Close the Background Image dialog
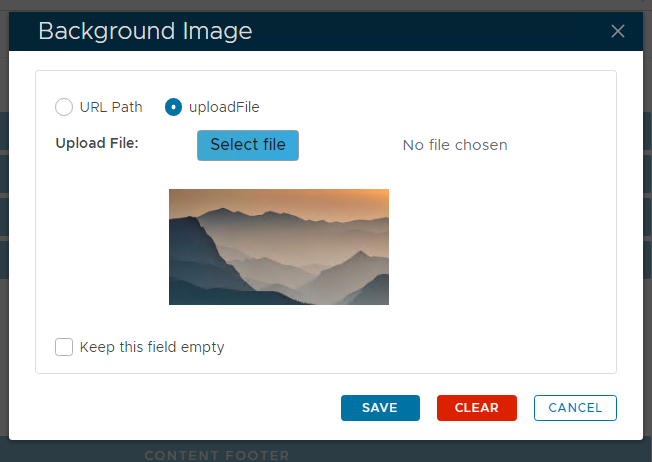This screenshot has width=652, height=462. click(618, 31)
